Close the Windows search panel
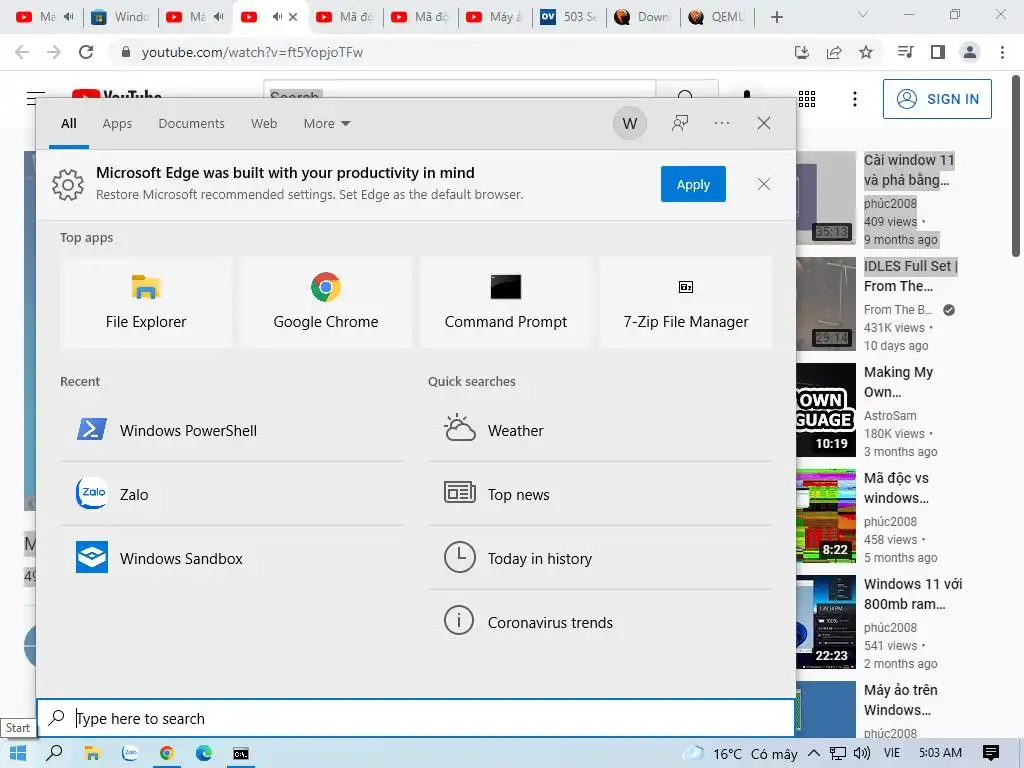1024x768 pixels. (x=763, y=123)
